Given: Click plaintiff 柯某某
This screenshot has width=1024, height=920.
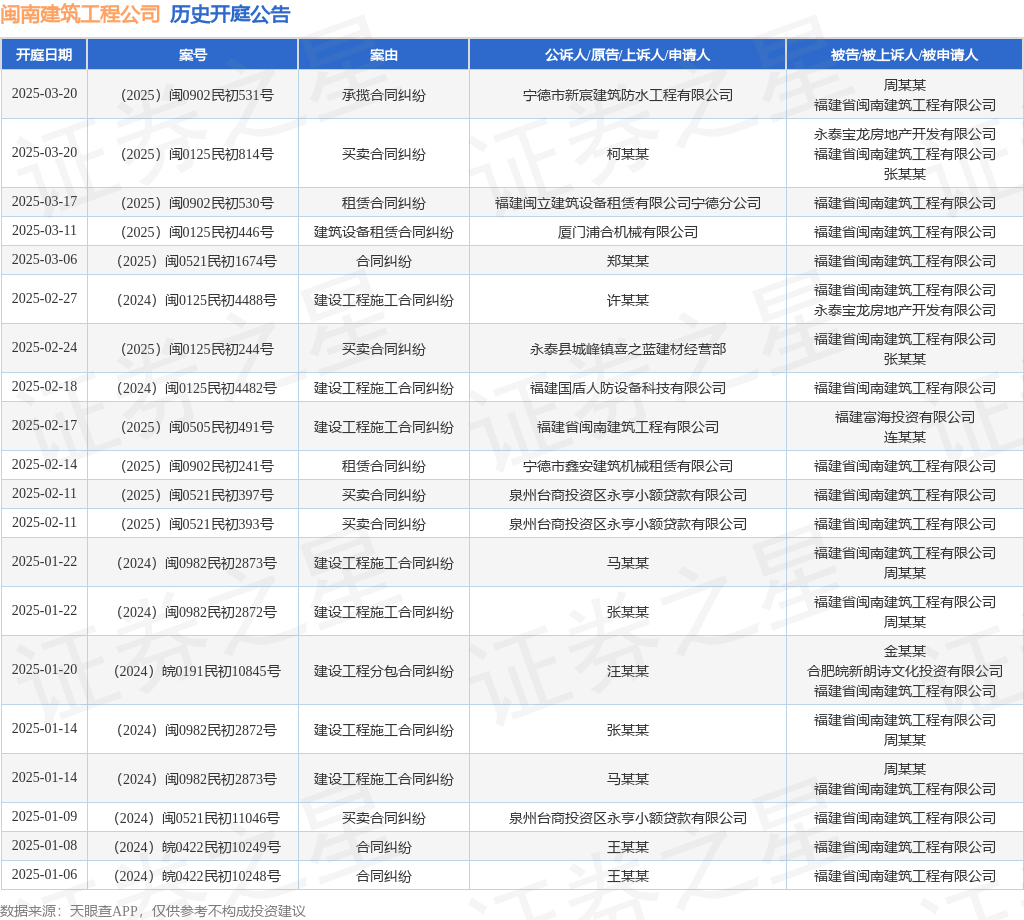Looking at the screenshot, I should pyautogui.click(x=628, y=154).
